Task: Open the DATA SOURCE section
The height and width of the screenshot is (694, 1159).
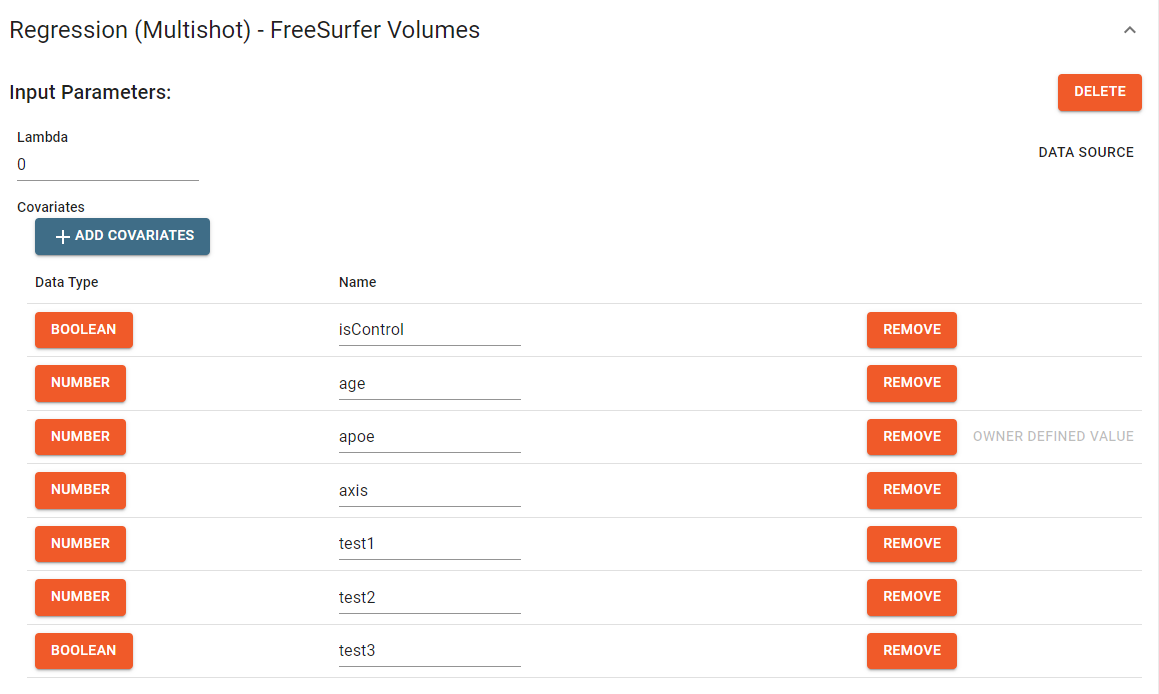Action: [1086, 152]
